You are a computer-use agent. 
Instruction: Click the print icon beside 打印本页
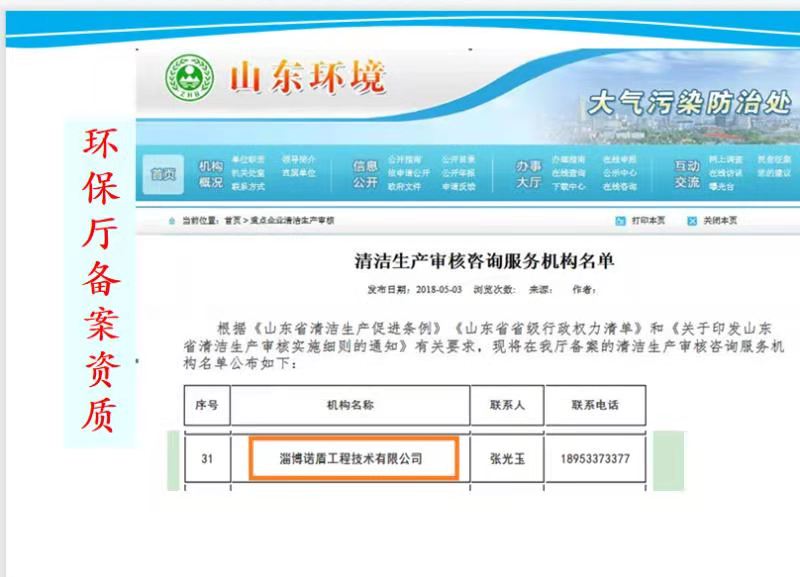click(x=621, y=221)
